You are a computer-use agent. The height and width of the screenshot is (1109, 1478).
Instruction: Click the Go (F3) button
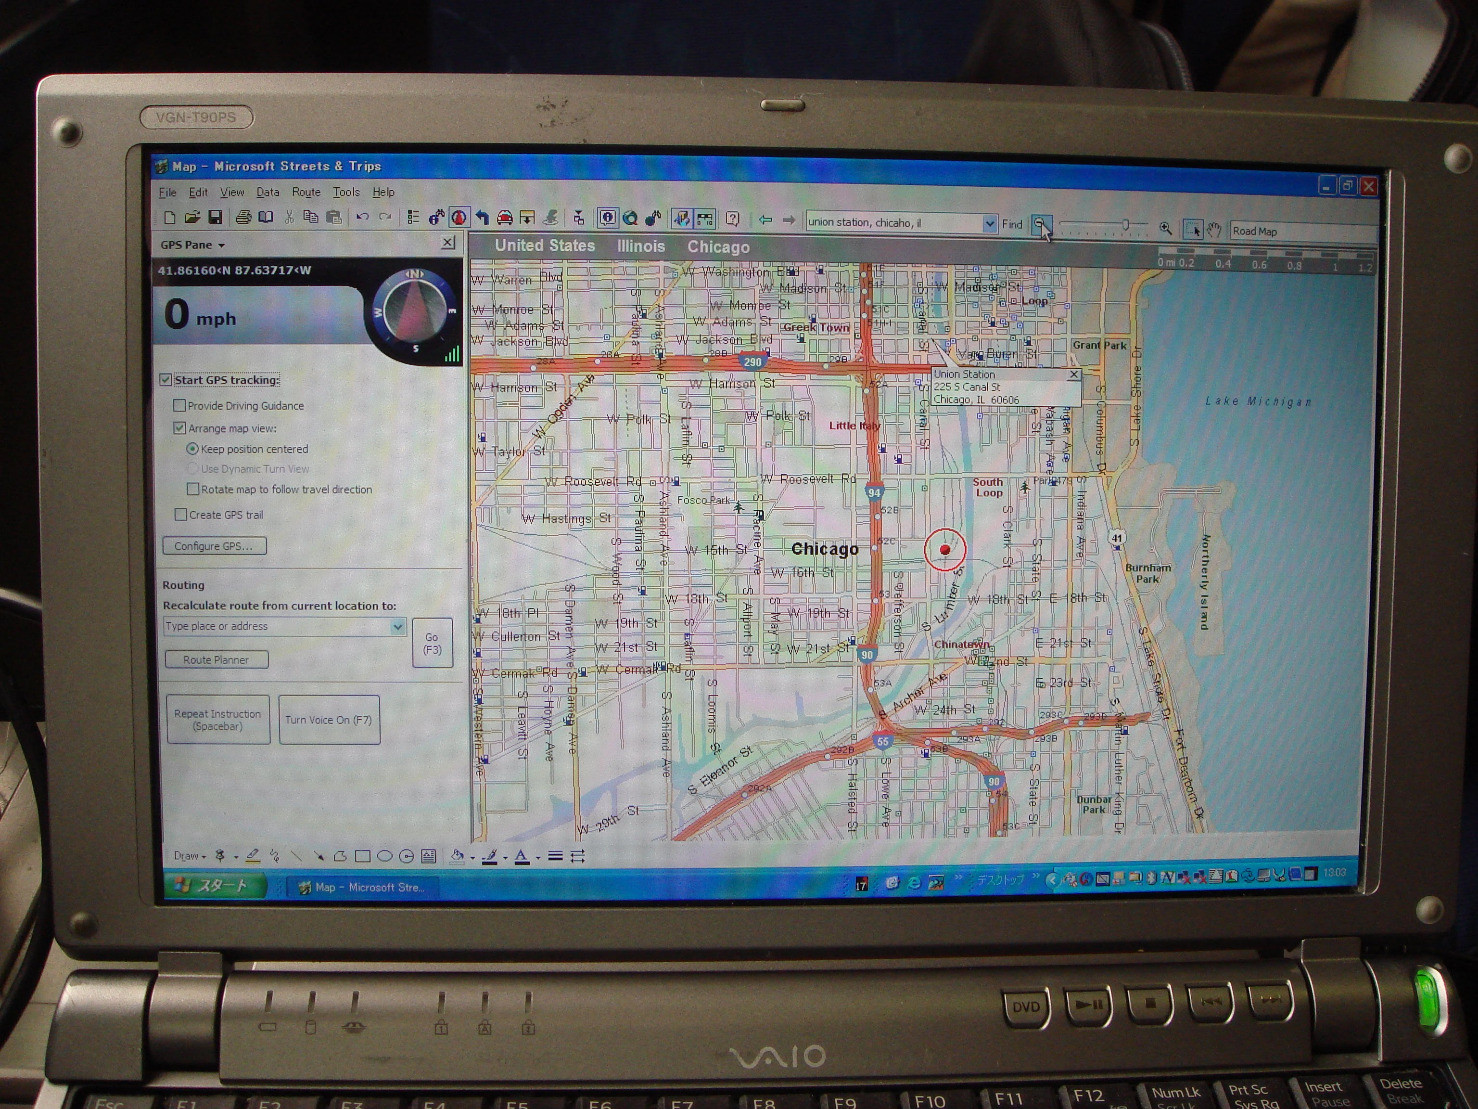[432, 643]
